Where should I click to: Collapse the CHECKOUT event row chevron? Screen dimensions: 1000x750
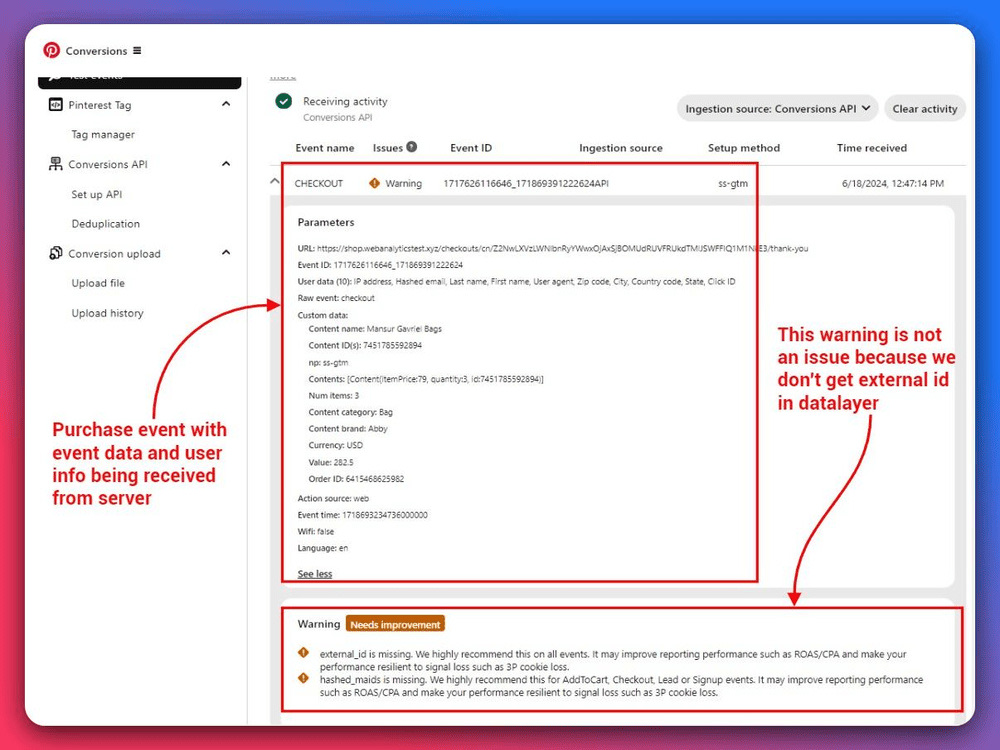click(275, 182)
